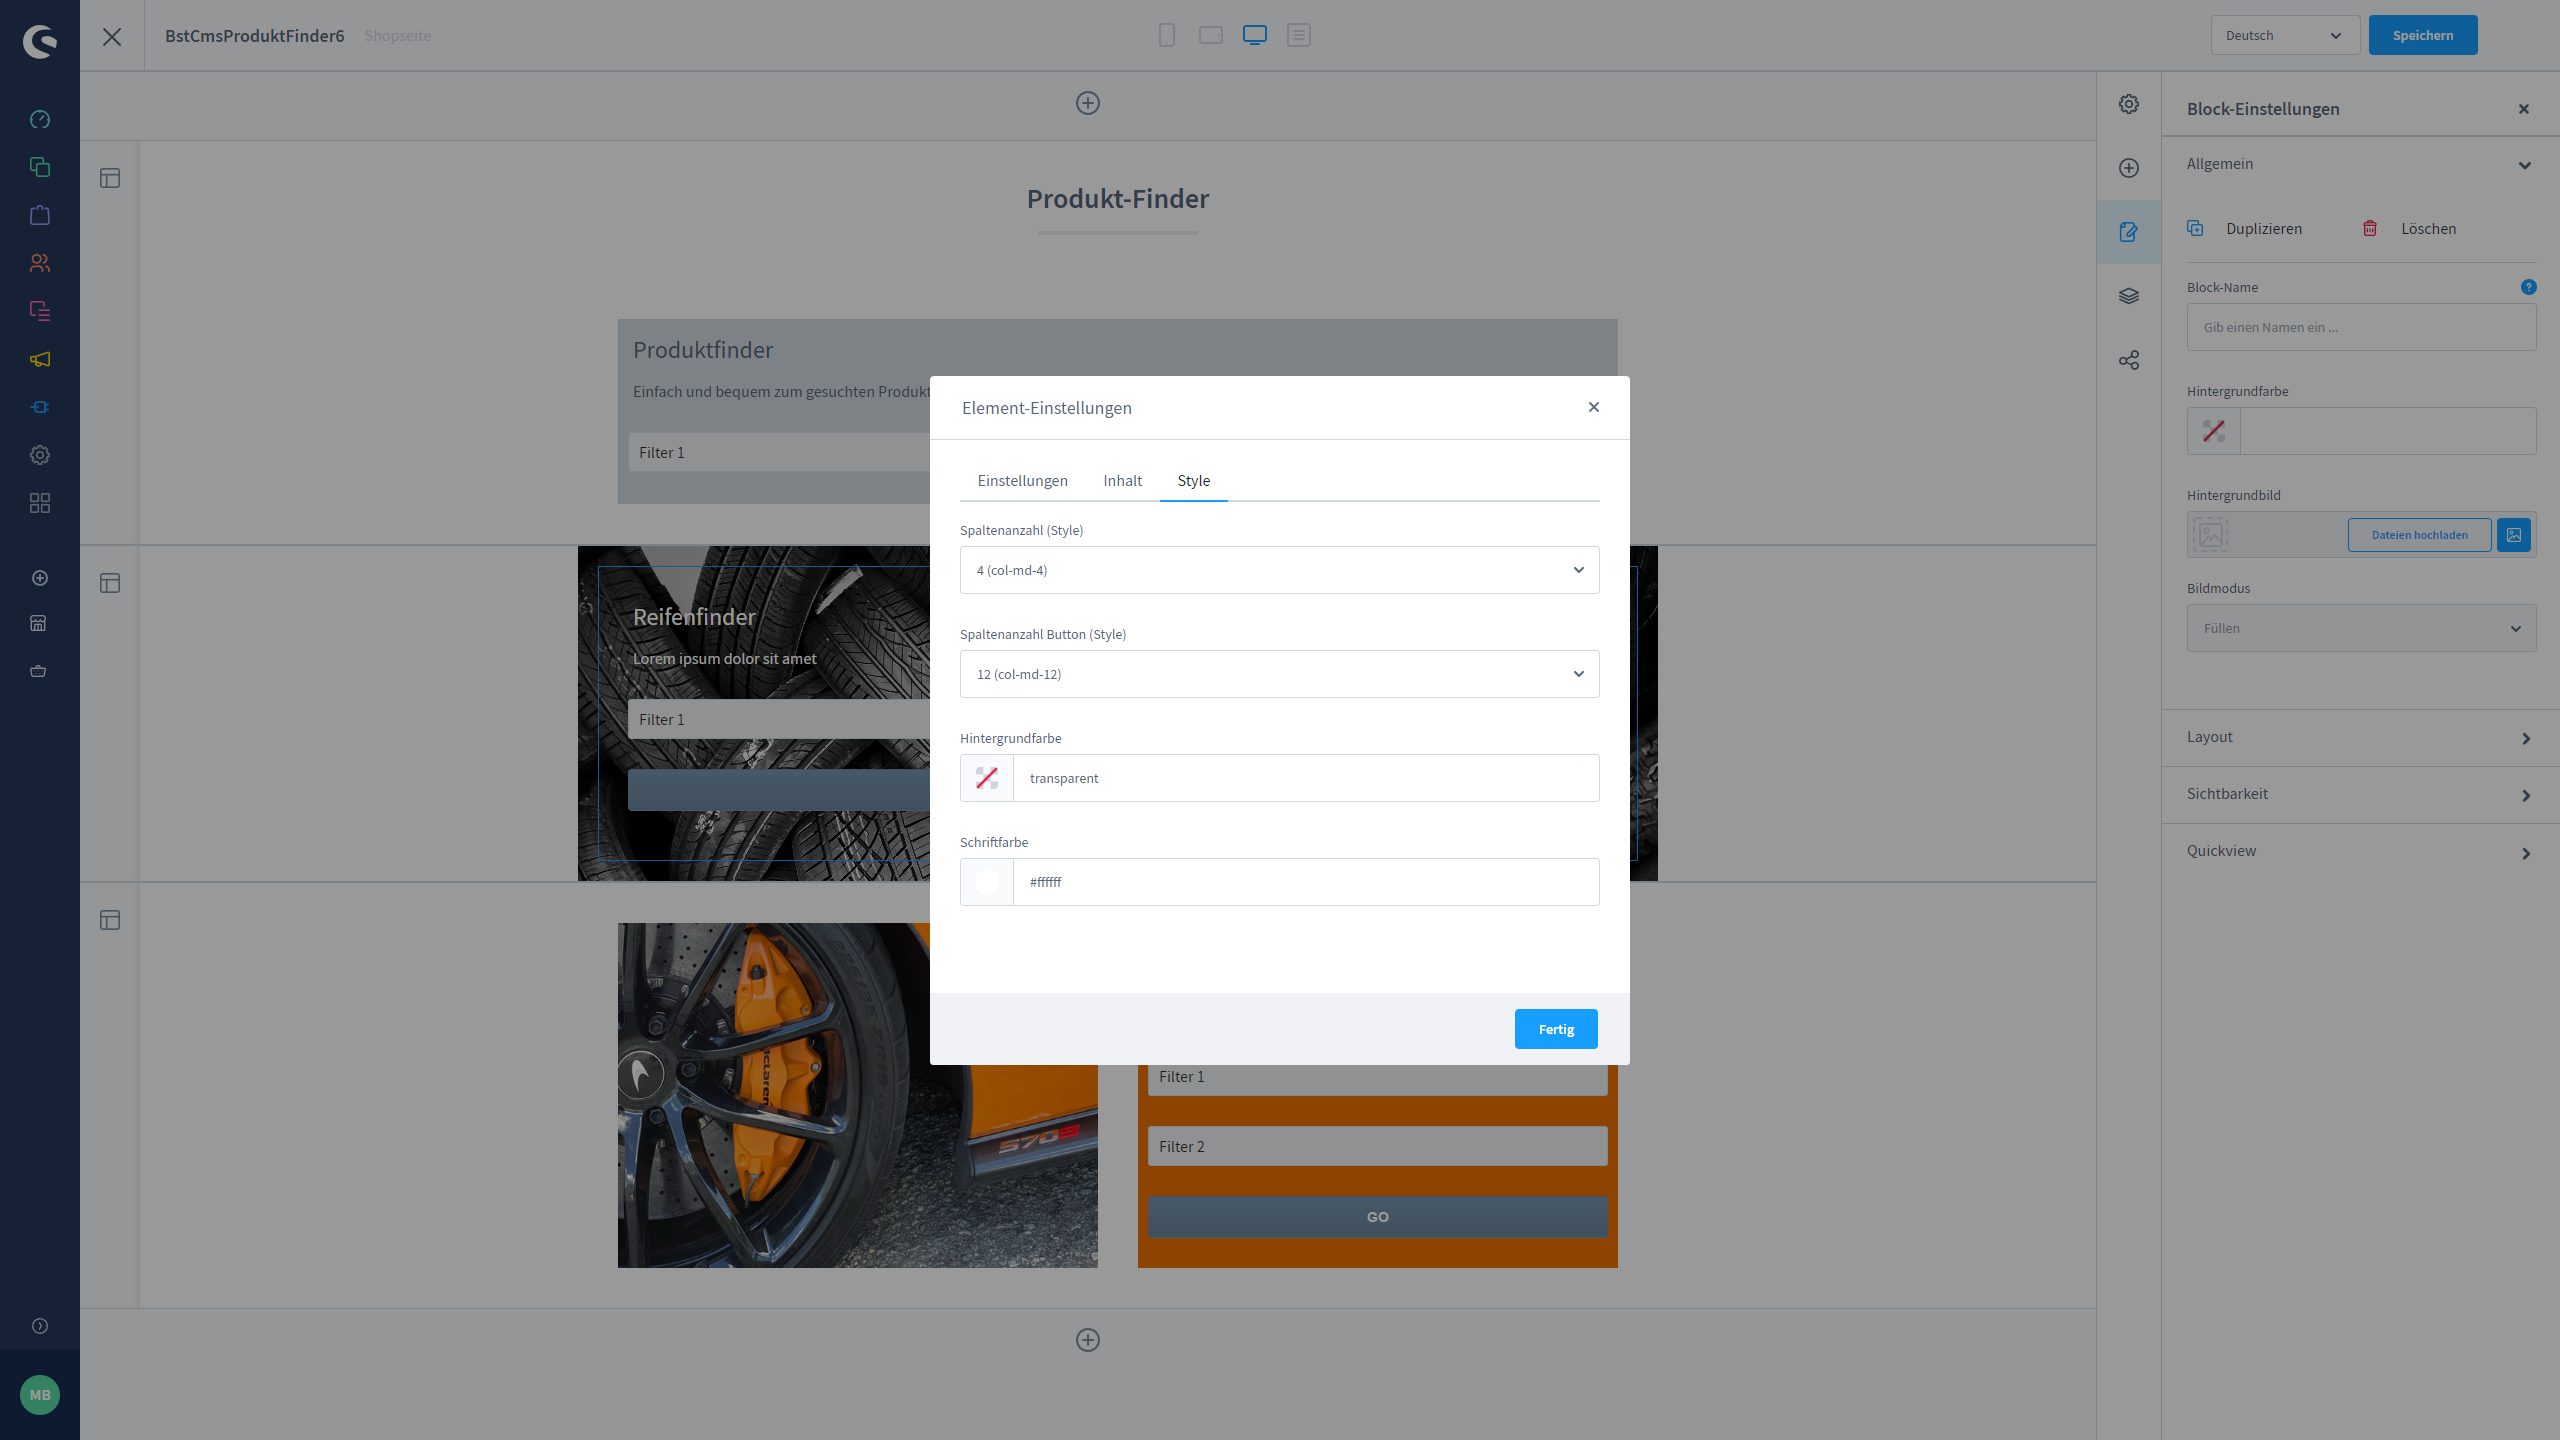Image resolution: width=2560 pixels, height=1440 pixels.
Task: Open the MB user avatar menu
Action: tap(40, 1395)
